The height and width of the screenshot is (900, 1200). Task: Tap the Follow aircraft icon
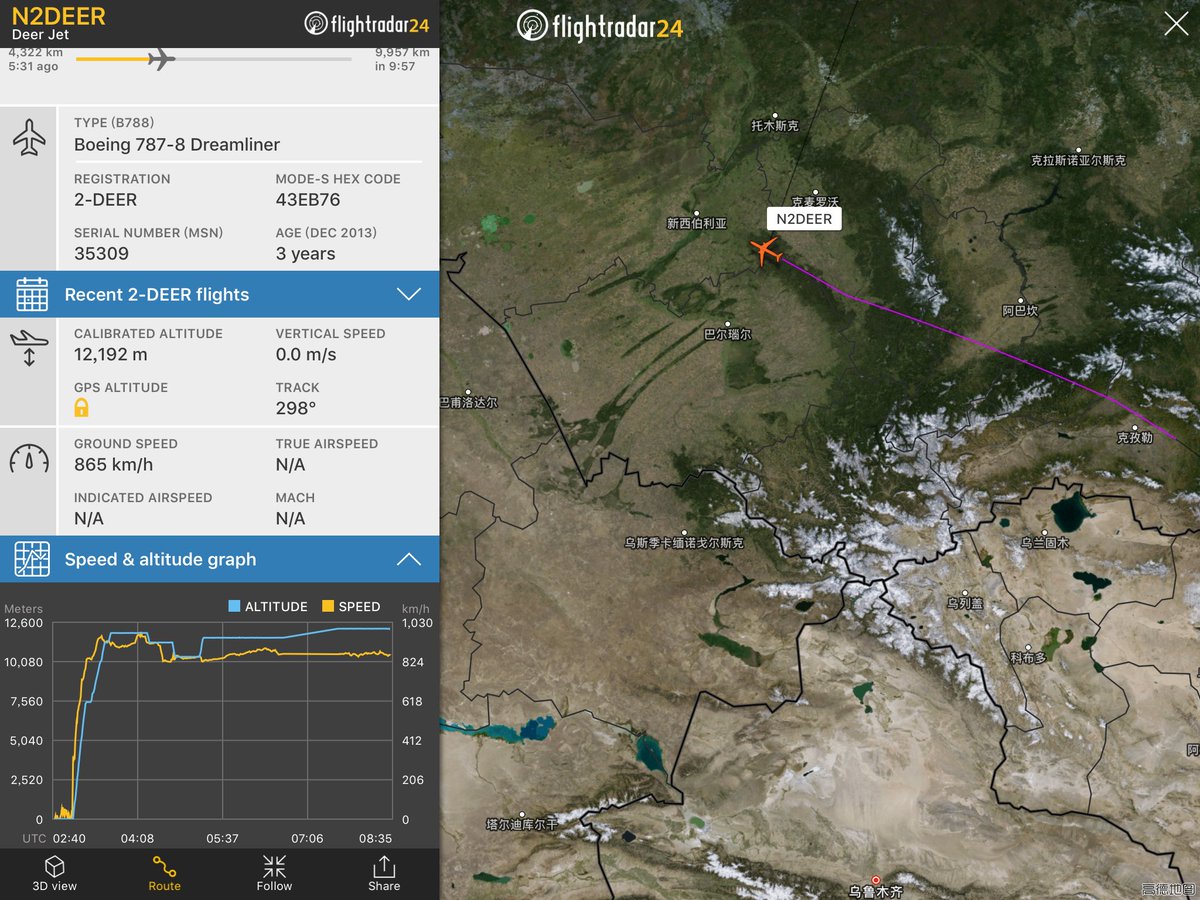click(x=274, y=873)
